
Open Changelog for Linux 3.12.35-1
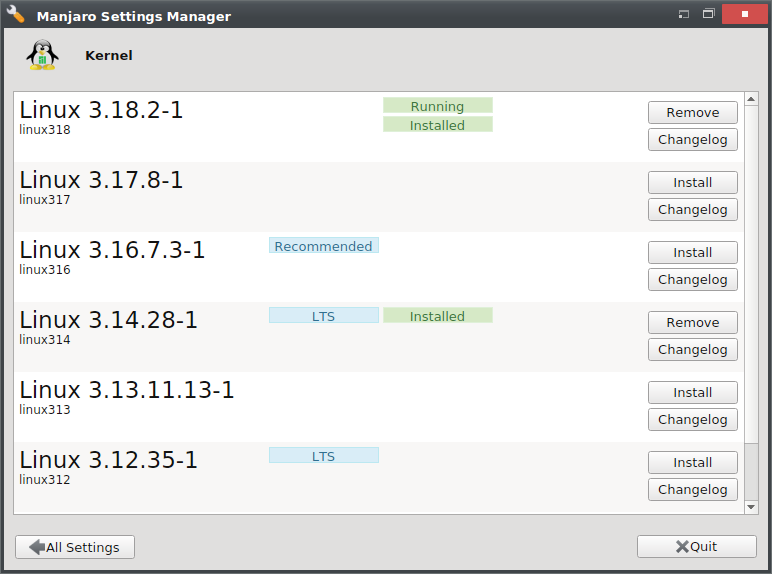[692, 490]
